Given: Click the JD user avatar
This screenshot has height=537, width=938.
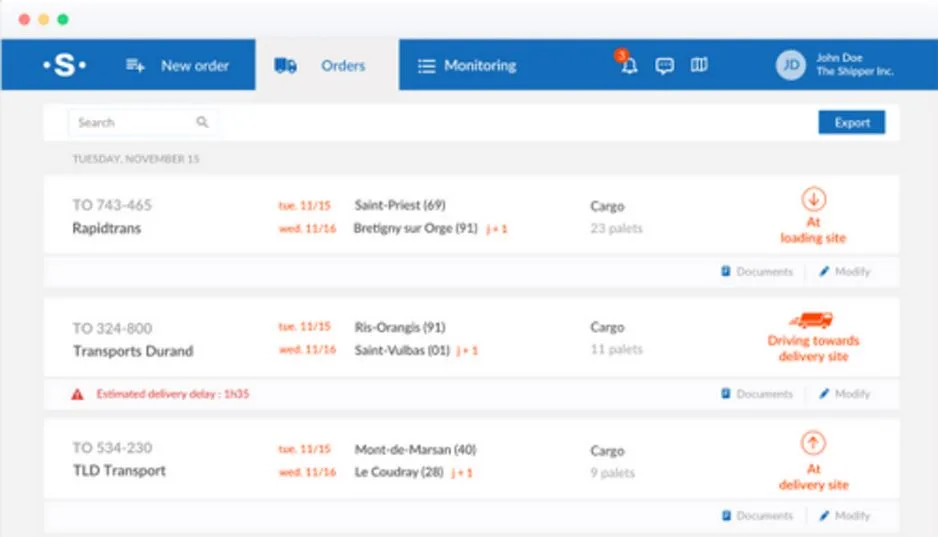Looking at the screenshot, I should point(791,65).
